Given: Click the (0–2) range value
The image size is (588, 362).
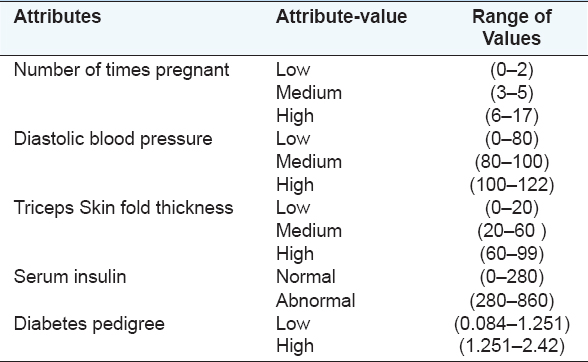Looking at the screenshot, I should coord(512,70).
